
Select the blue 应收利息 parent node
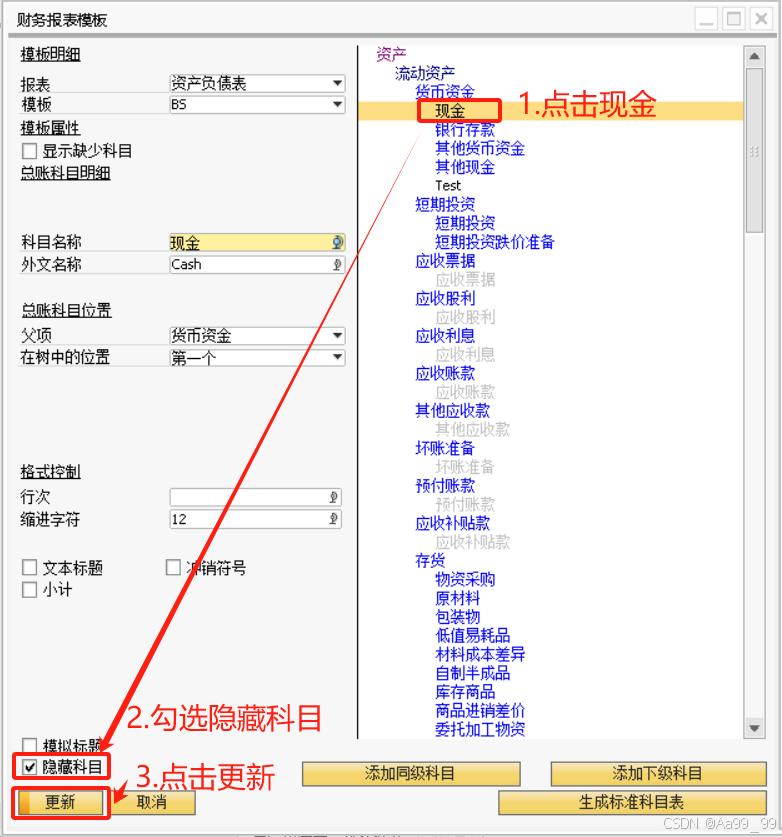pyautogui.click(x=445, y=336)
